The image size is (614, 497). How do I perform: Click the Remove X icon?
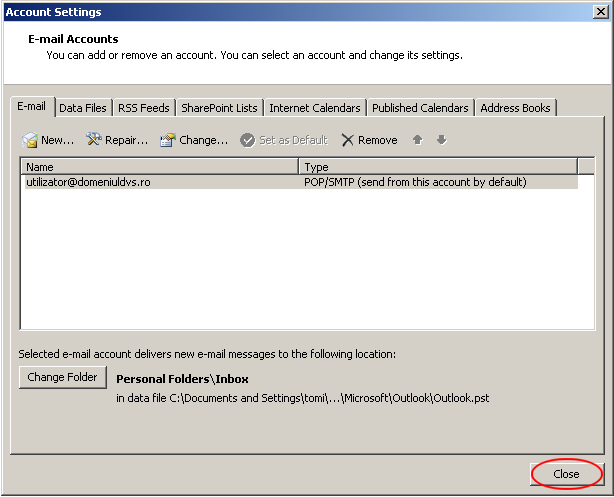pyautogui.click(x=347, y=140)
